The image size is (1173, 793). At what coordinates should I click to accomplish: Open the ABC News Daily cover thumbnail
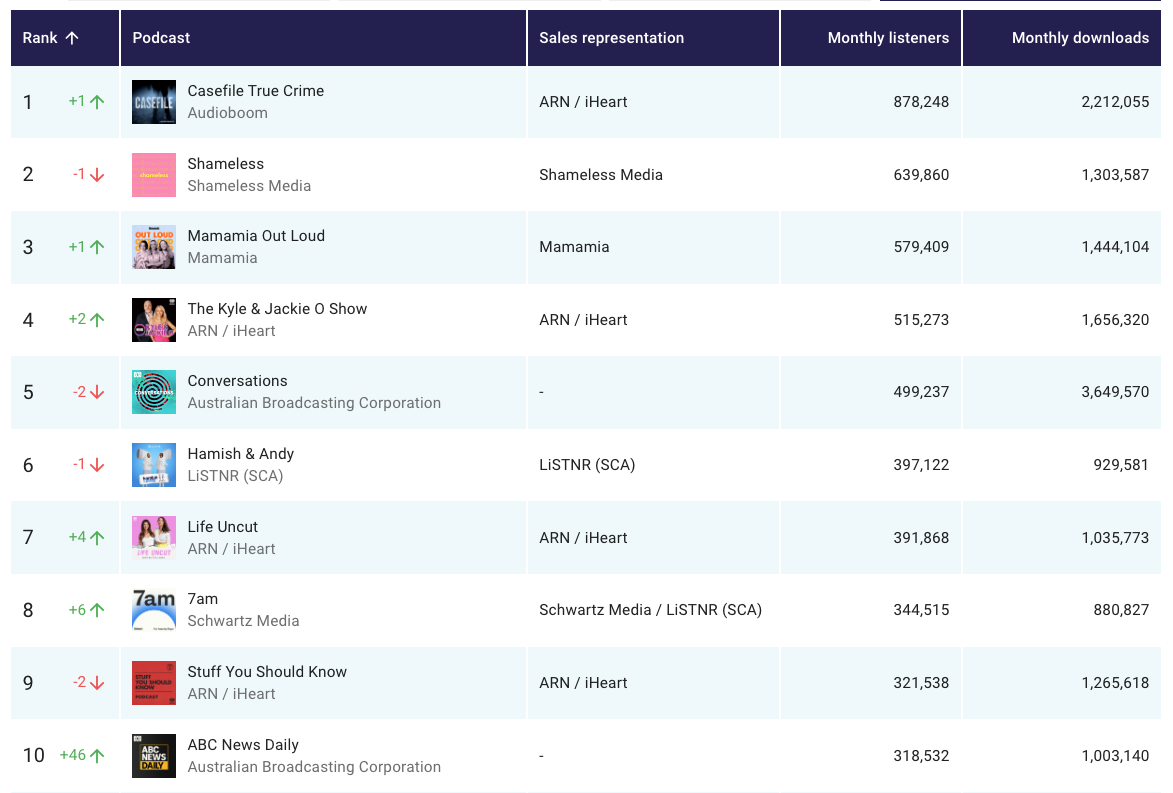(x=154, y=756)
